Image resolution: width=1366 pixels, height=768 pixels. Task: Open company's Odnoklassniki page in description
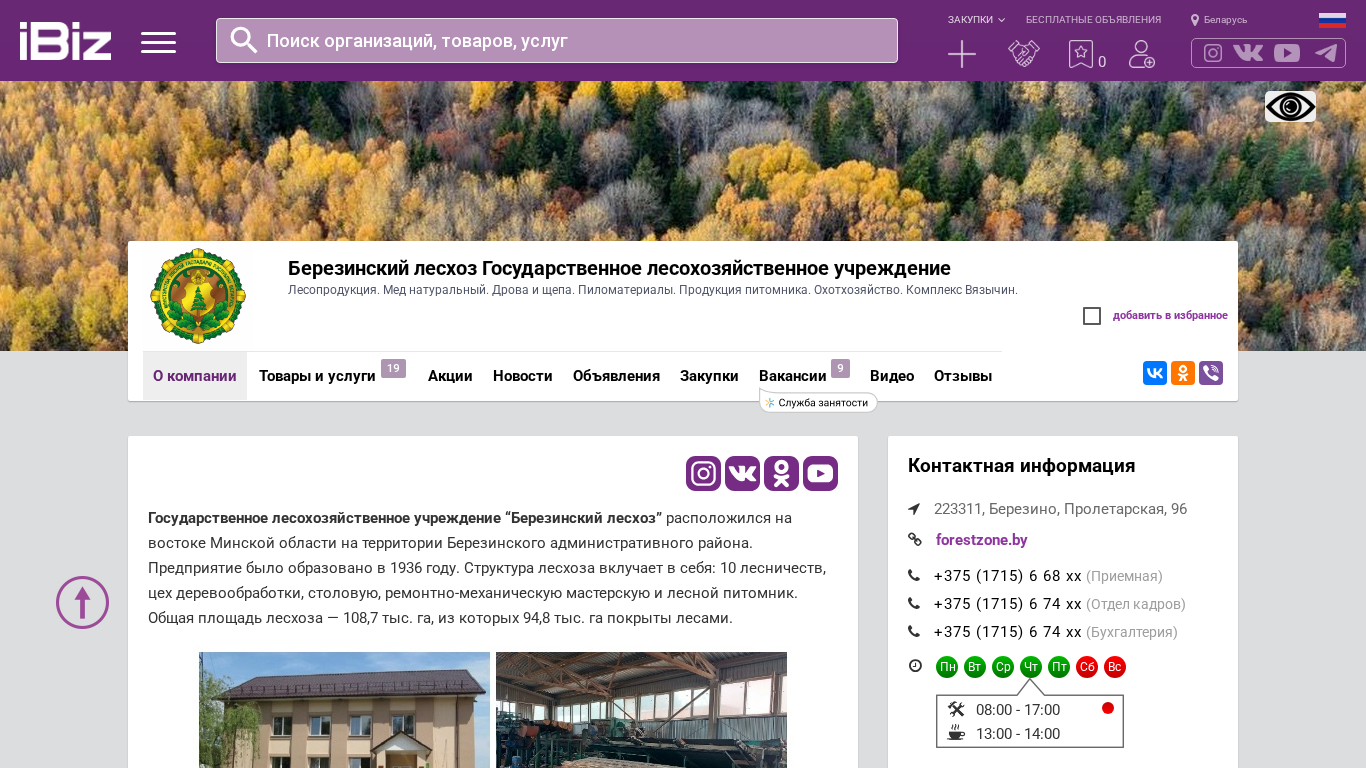tap(781, 474)
